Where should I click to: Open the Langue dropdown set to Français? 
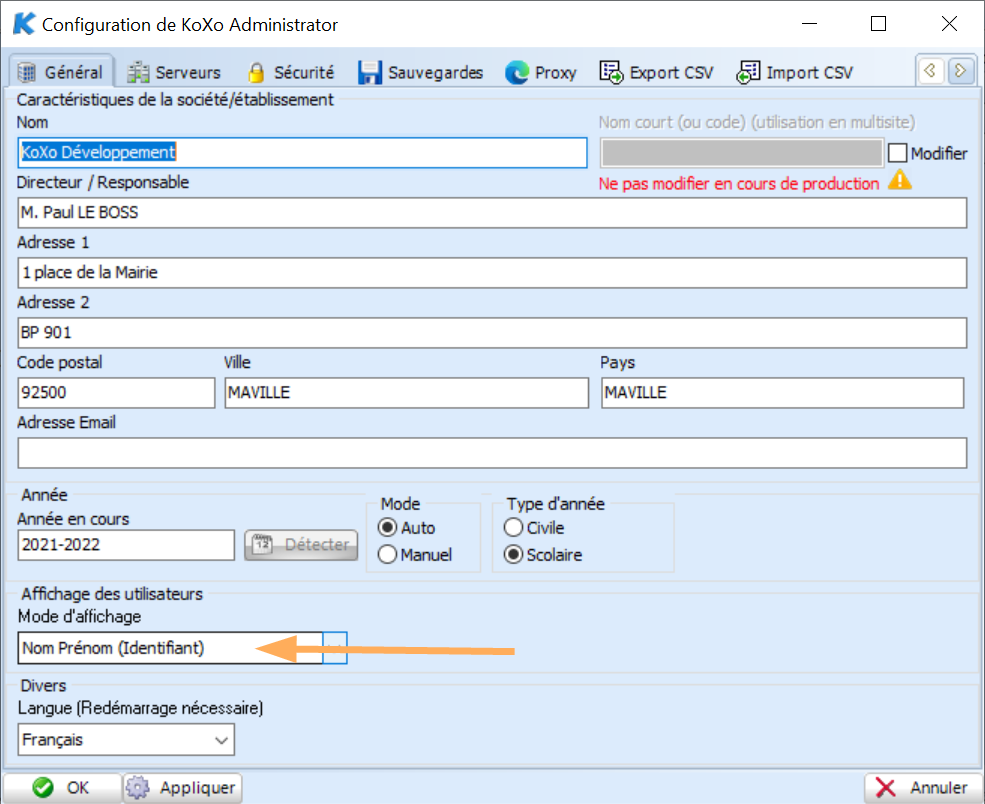pos(126,740)
